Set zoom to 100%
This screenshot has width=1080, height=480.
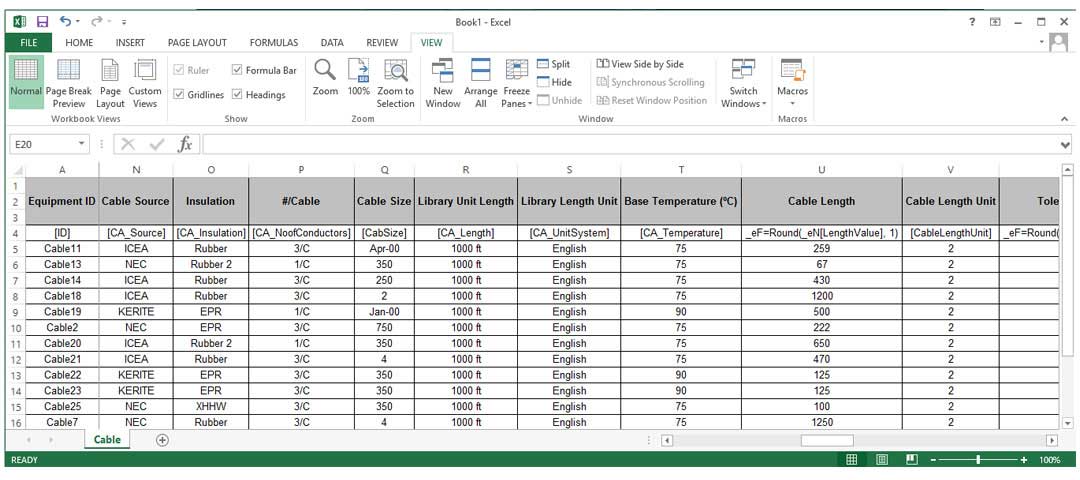coord(358,70)
